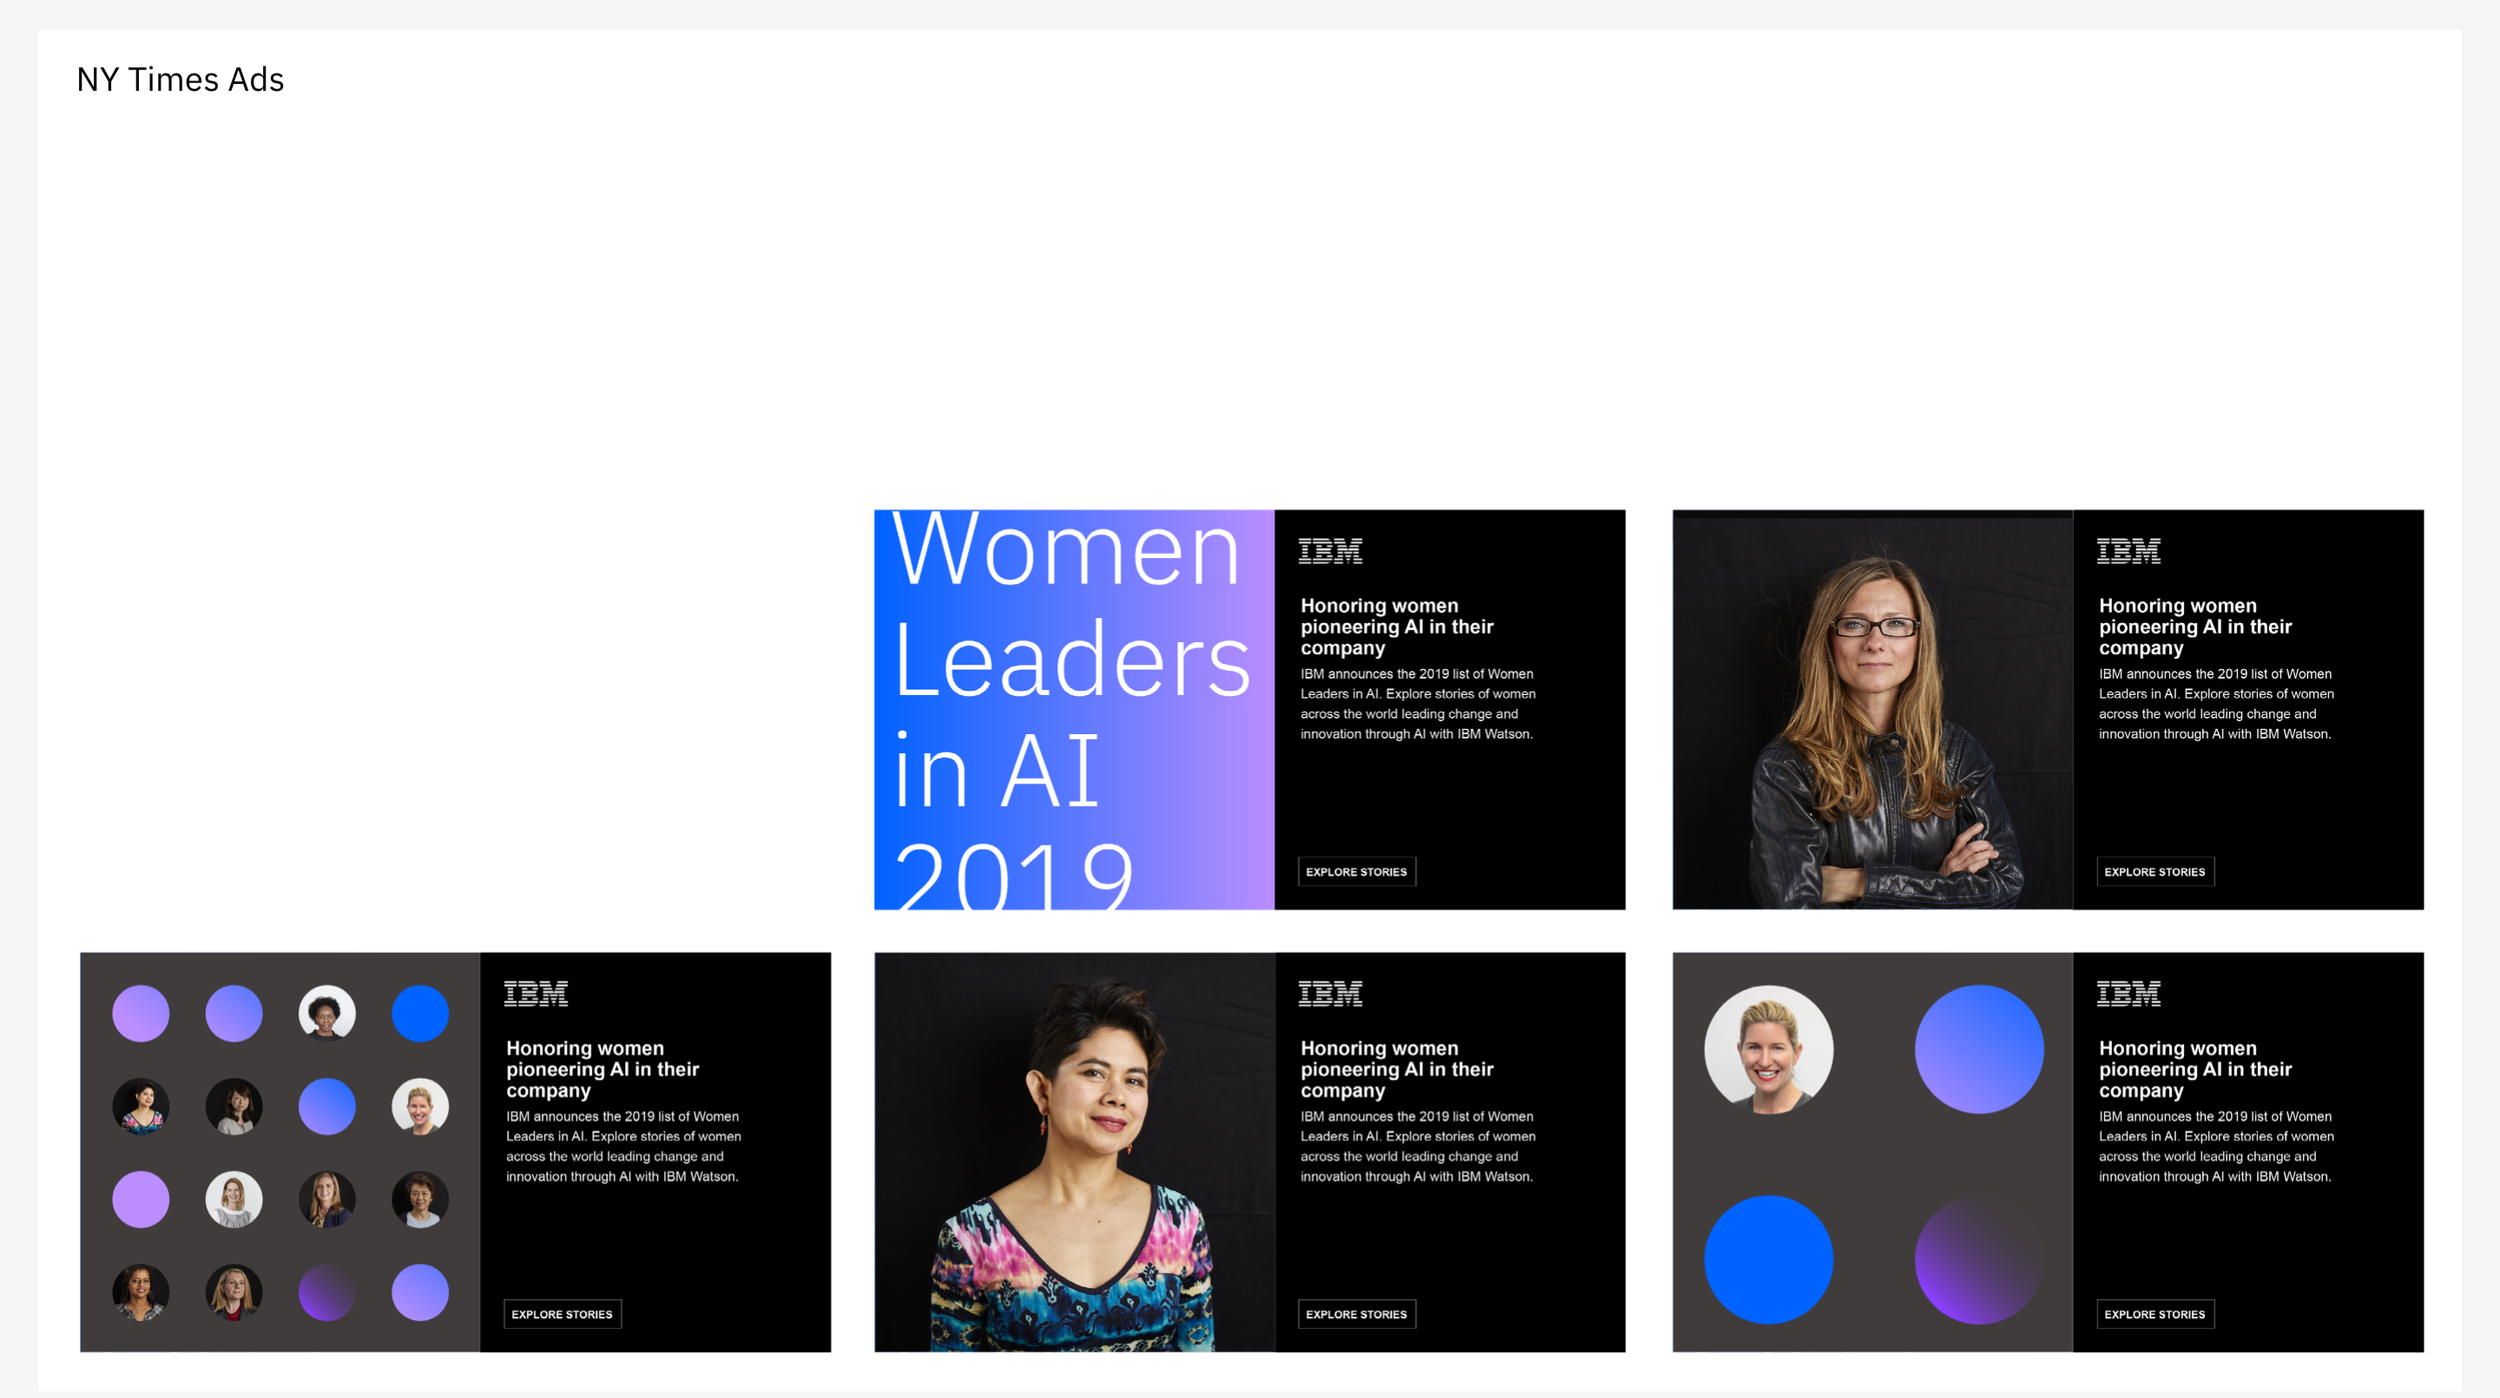Image resolution: width=2500 pixels, height=1398 pixels.
Task: Click EXPLORE STORIES in the glasses-wearing woman ad
Action: [x=2155, y=871]
